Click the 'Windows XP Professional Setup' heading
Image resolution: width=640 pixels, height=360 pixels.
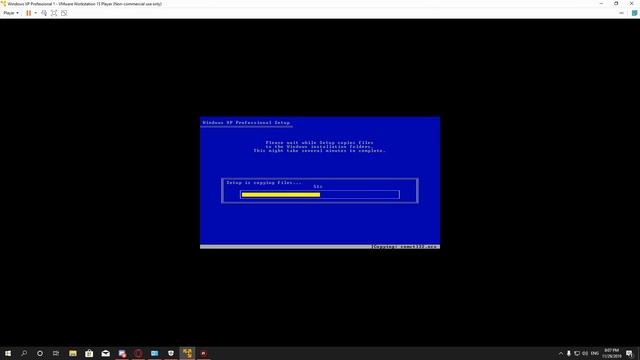(246, 122)
